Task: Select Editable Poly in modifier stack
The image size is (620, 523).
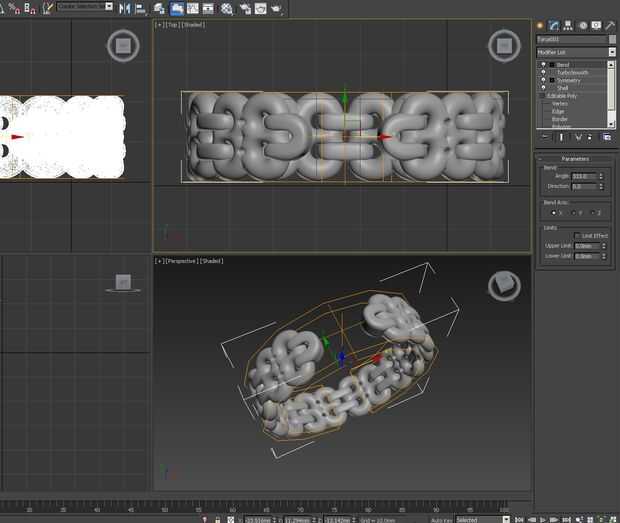Action: point(561,96)
